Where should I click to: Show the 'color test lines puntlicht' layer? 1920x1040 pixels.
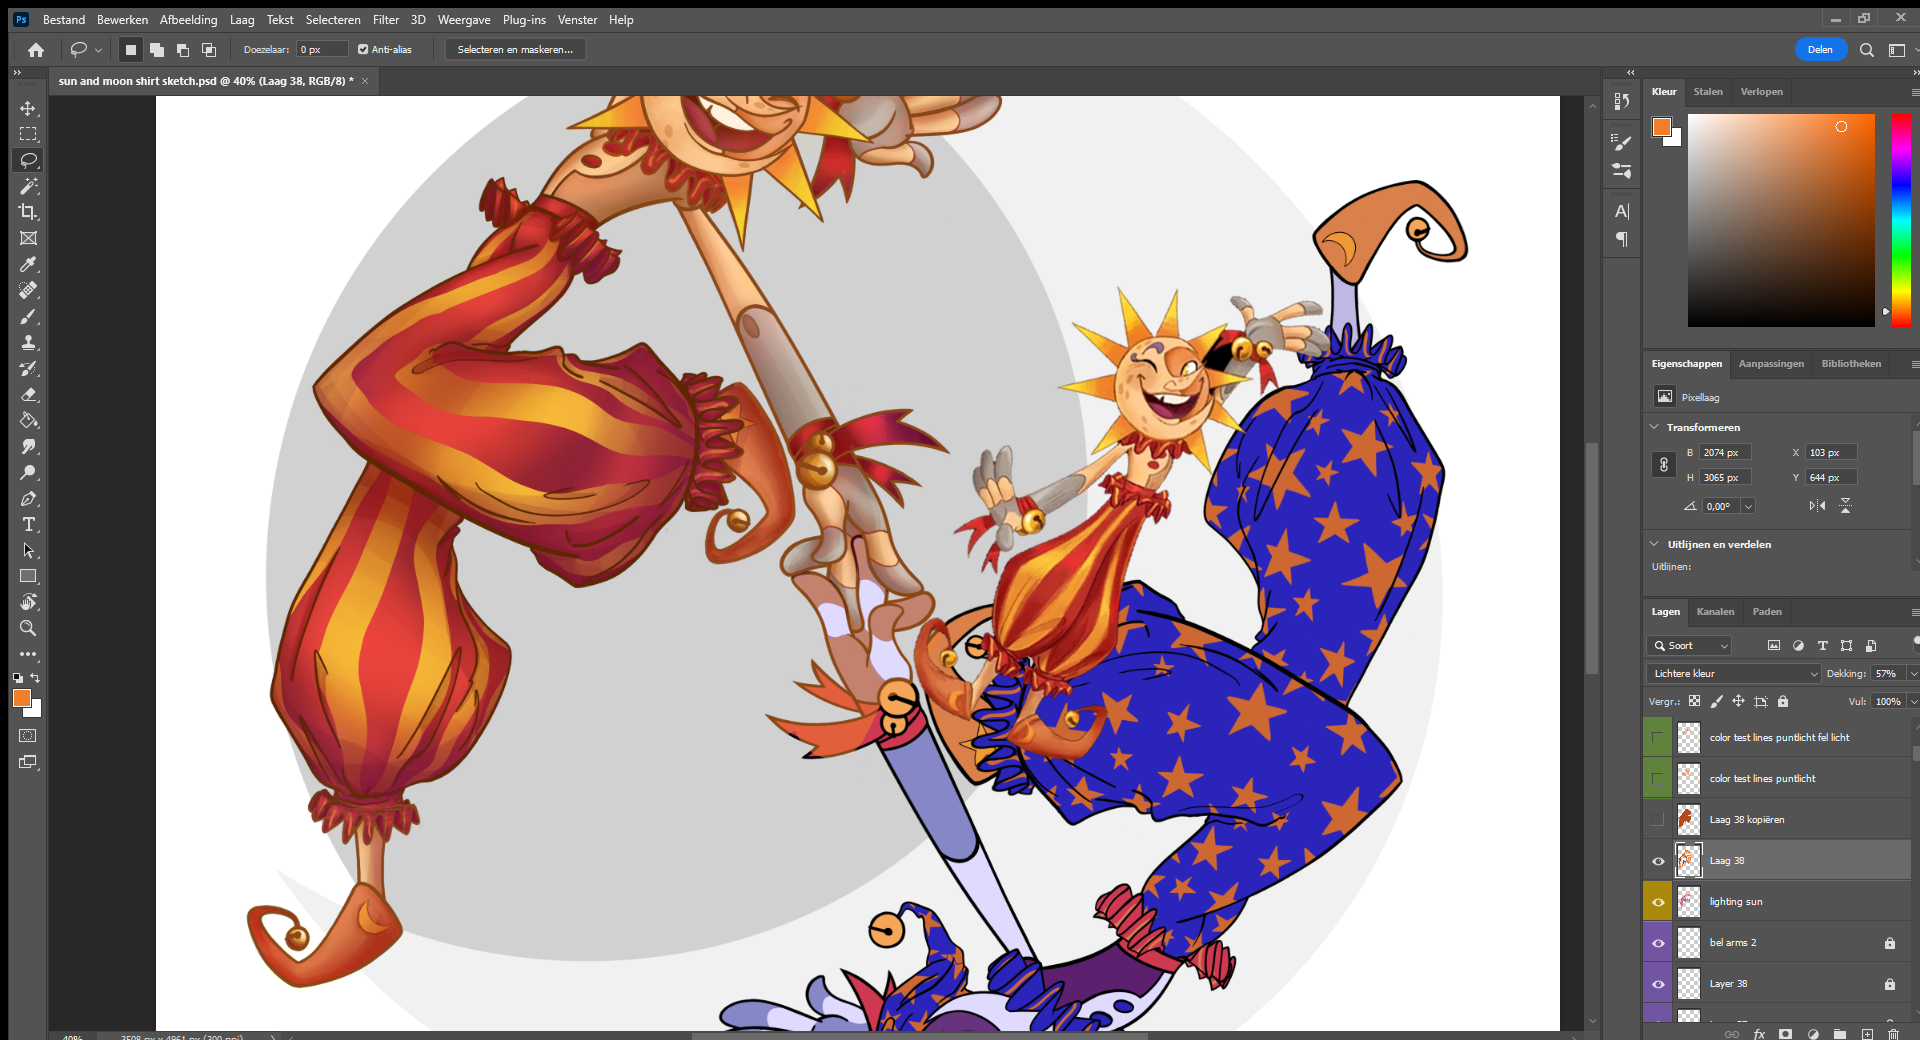pyautogui.click(x=1657, y=778)
